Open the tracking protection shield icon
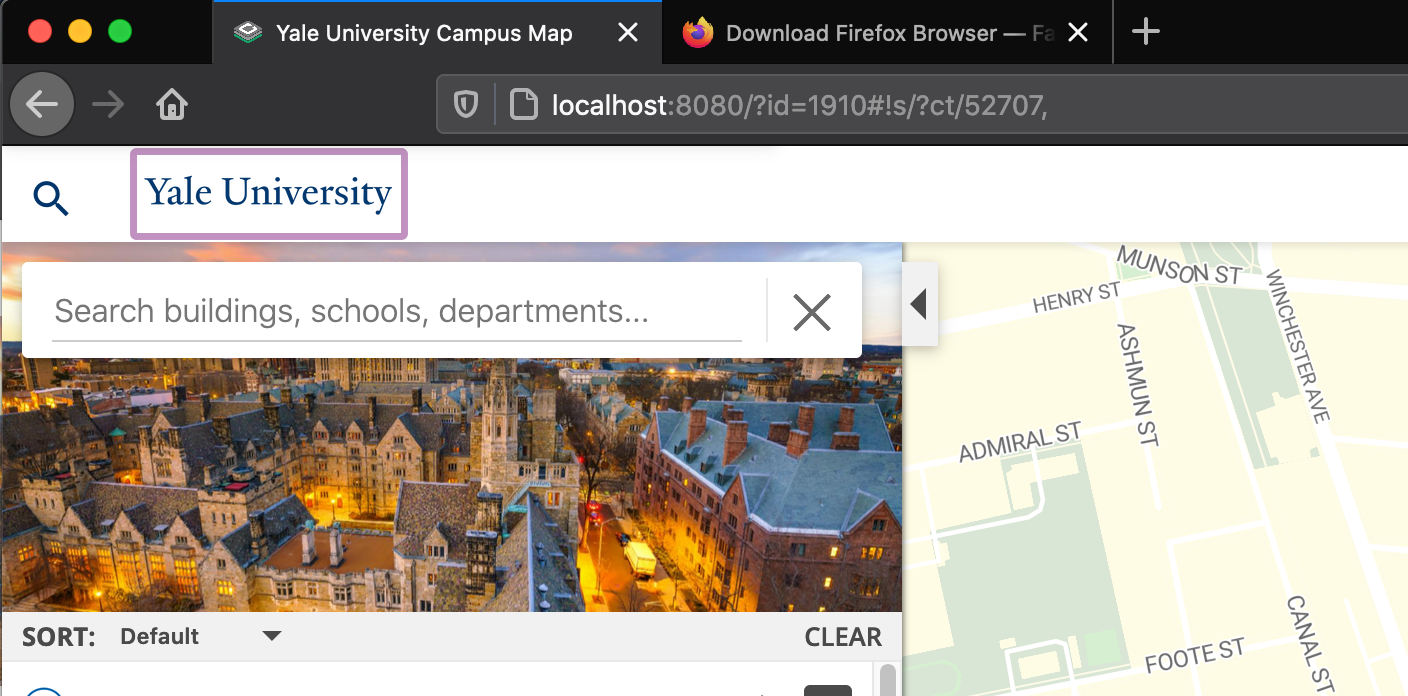The height and width of the screenshot is (696, 1408). point(466,104)
